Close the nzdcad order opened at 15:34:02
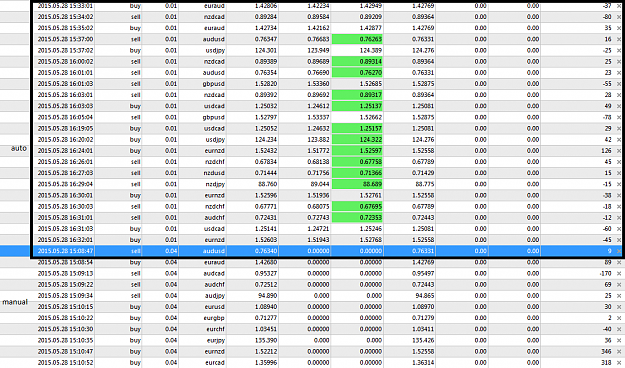 coord(619,17)
